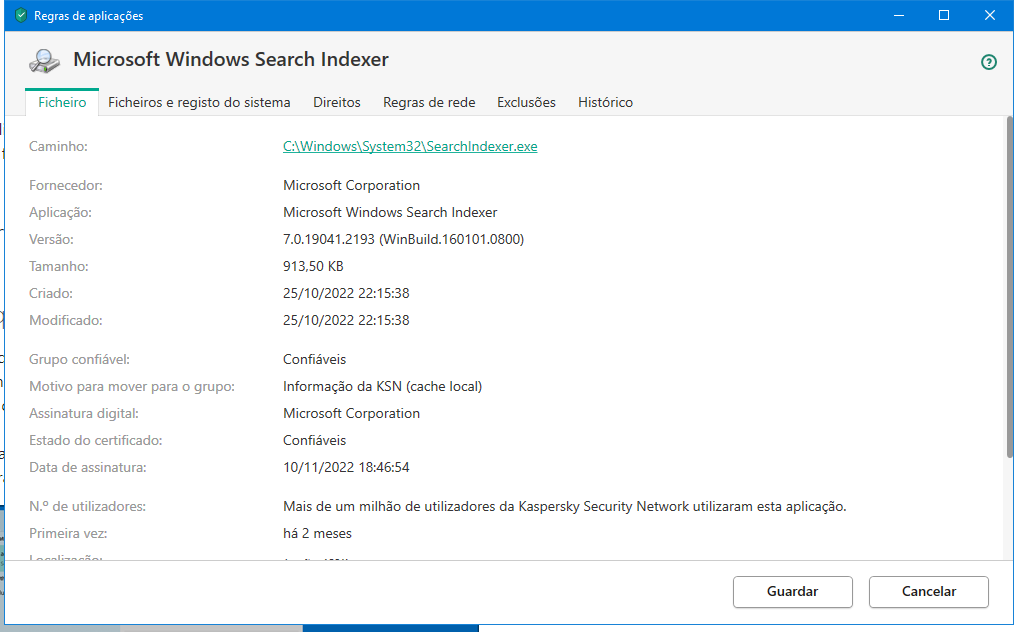Viewport: 1021px width, 632px height.
Task: Click the Search Indexer magnifier application icon
Action: (44, 61)
